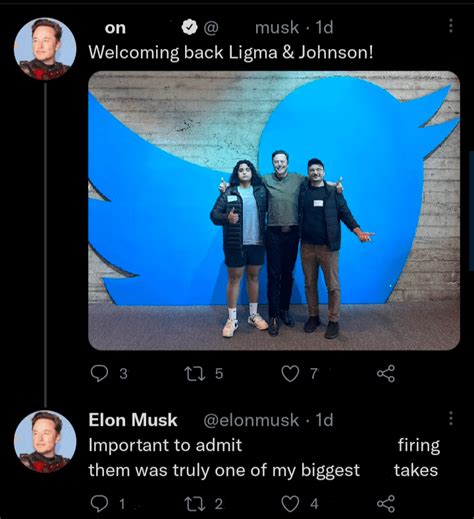Open second tweet's profile avatar
Screen dimensions: 474x519
[45, 442]
